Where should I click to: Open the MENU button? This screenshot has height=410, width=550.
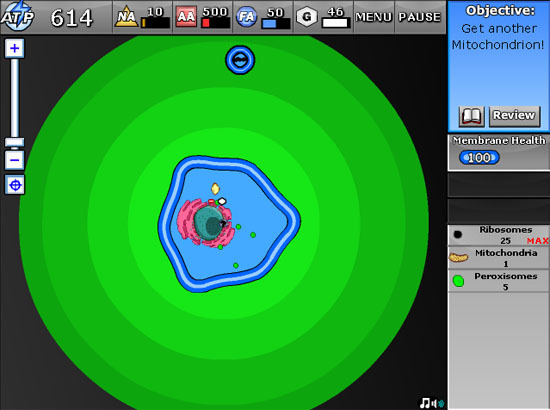pos(374,17)
